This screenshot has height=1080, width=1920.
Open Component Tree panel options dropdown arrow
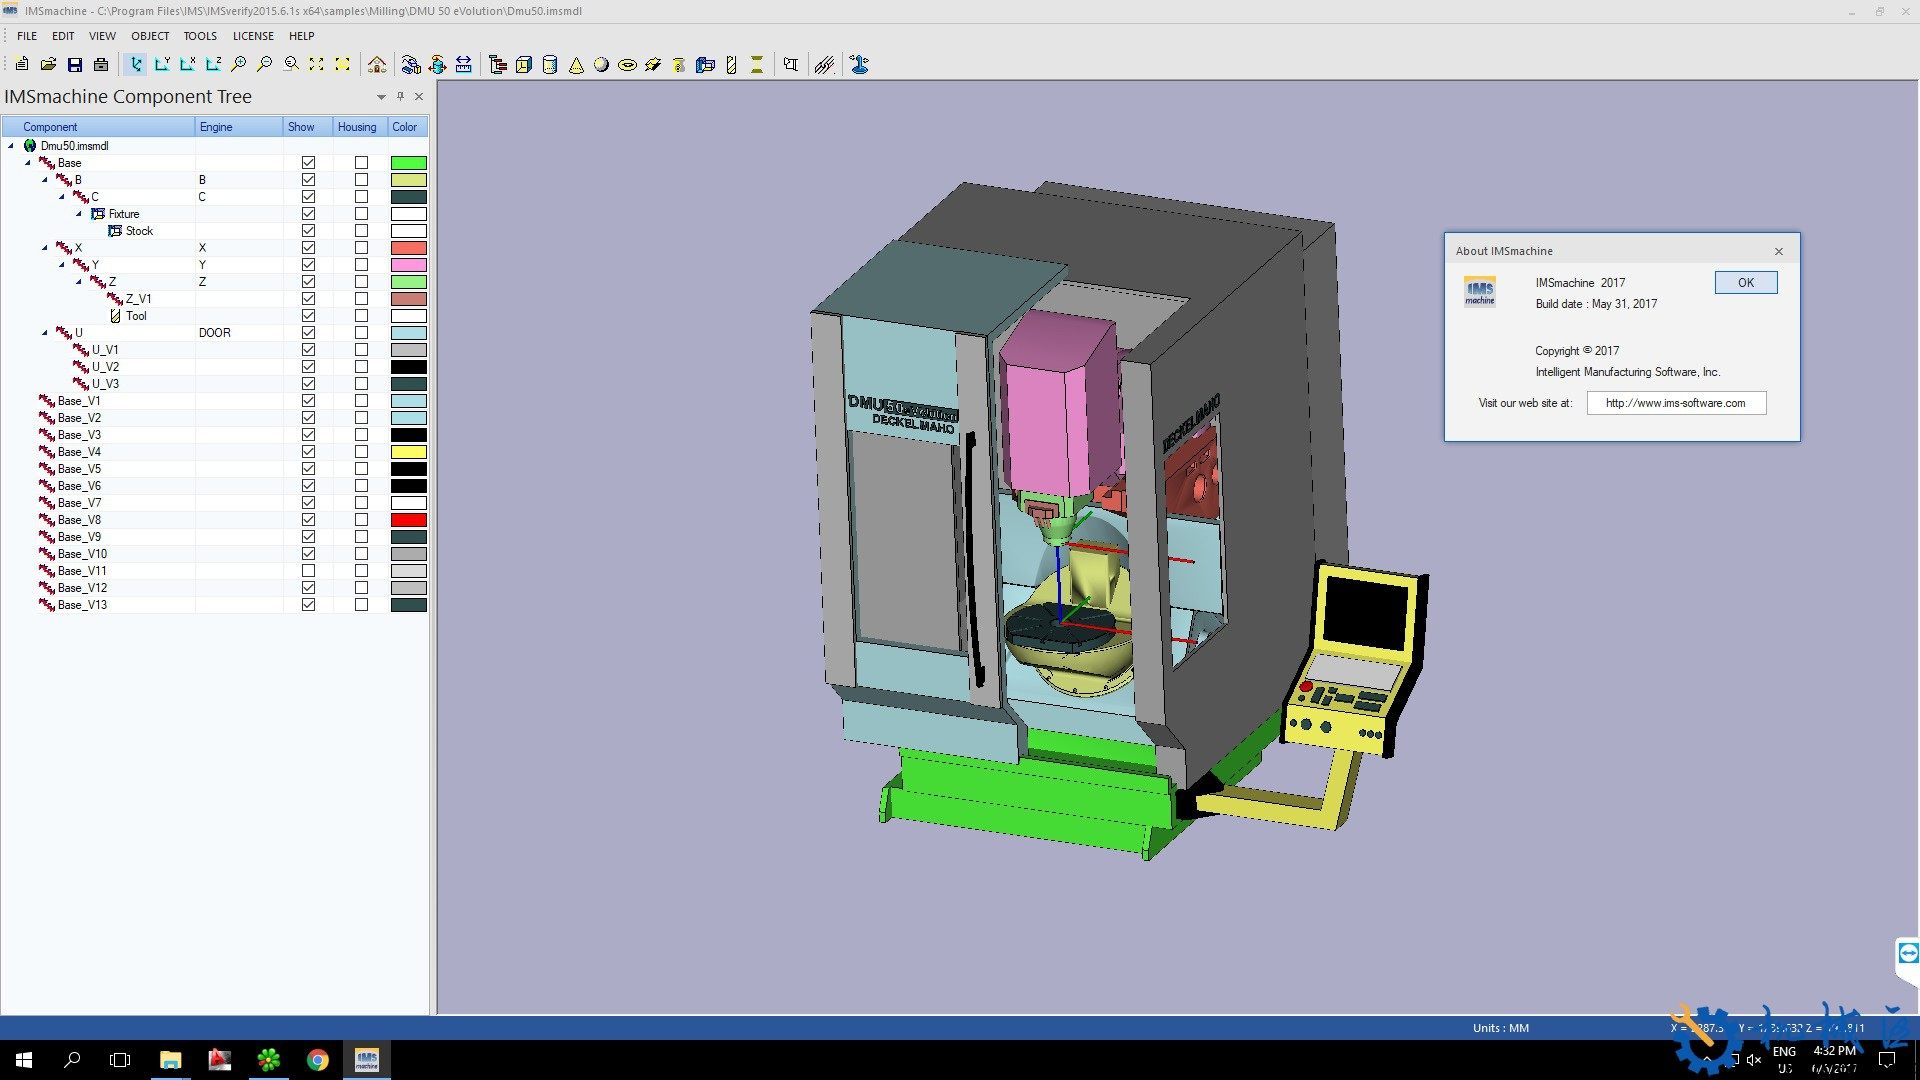pos(381,97)
